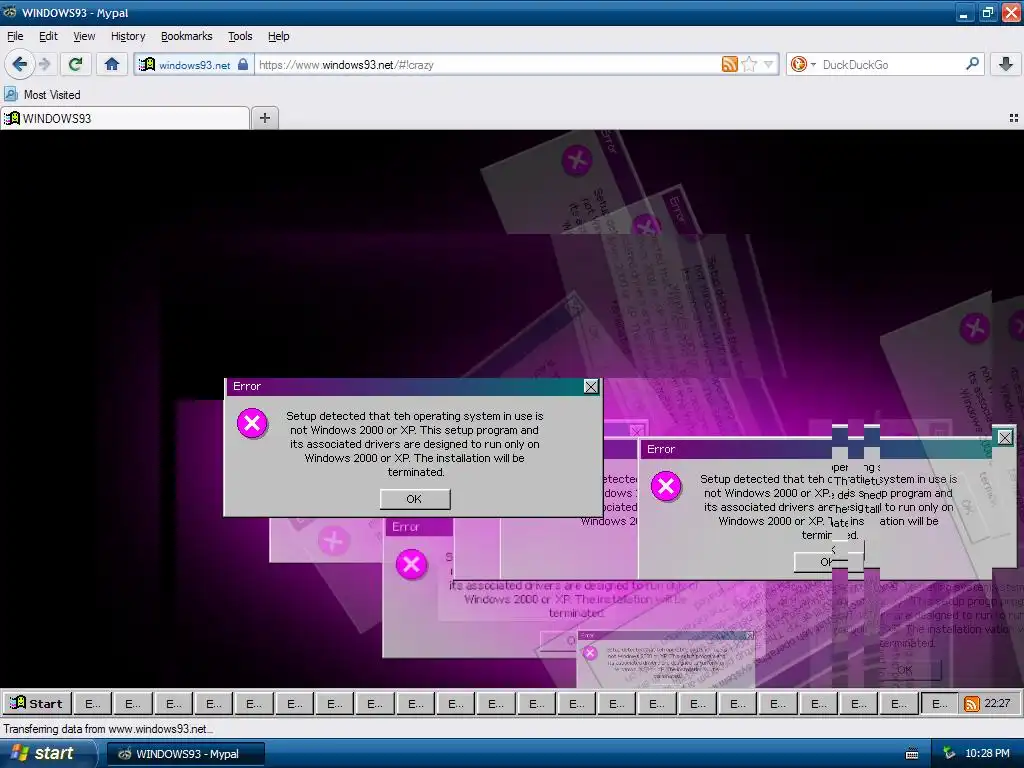Subscribe via the orange RSS icon in address bar

[729, 64]
